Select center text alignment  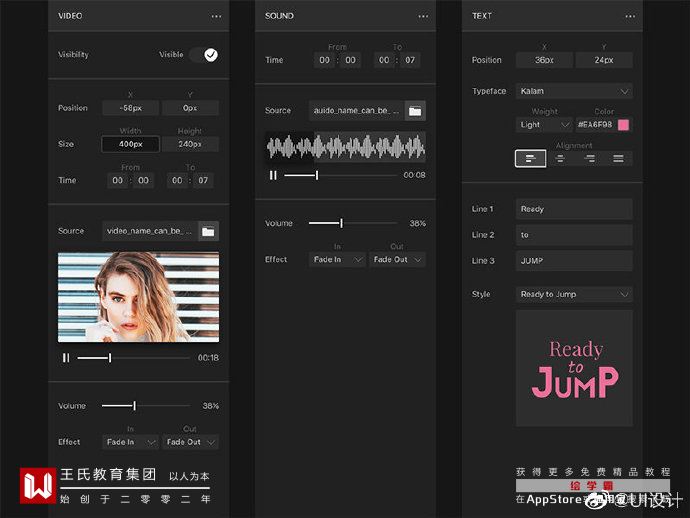(x=560, y=158)
